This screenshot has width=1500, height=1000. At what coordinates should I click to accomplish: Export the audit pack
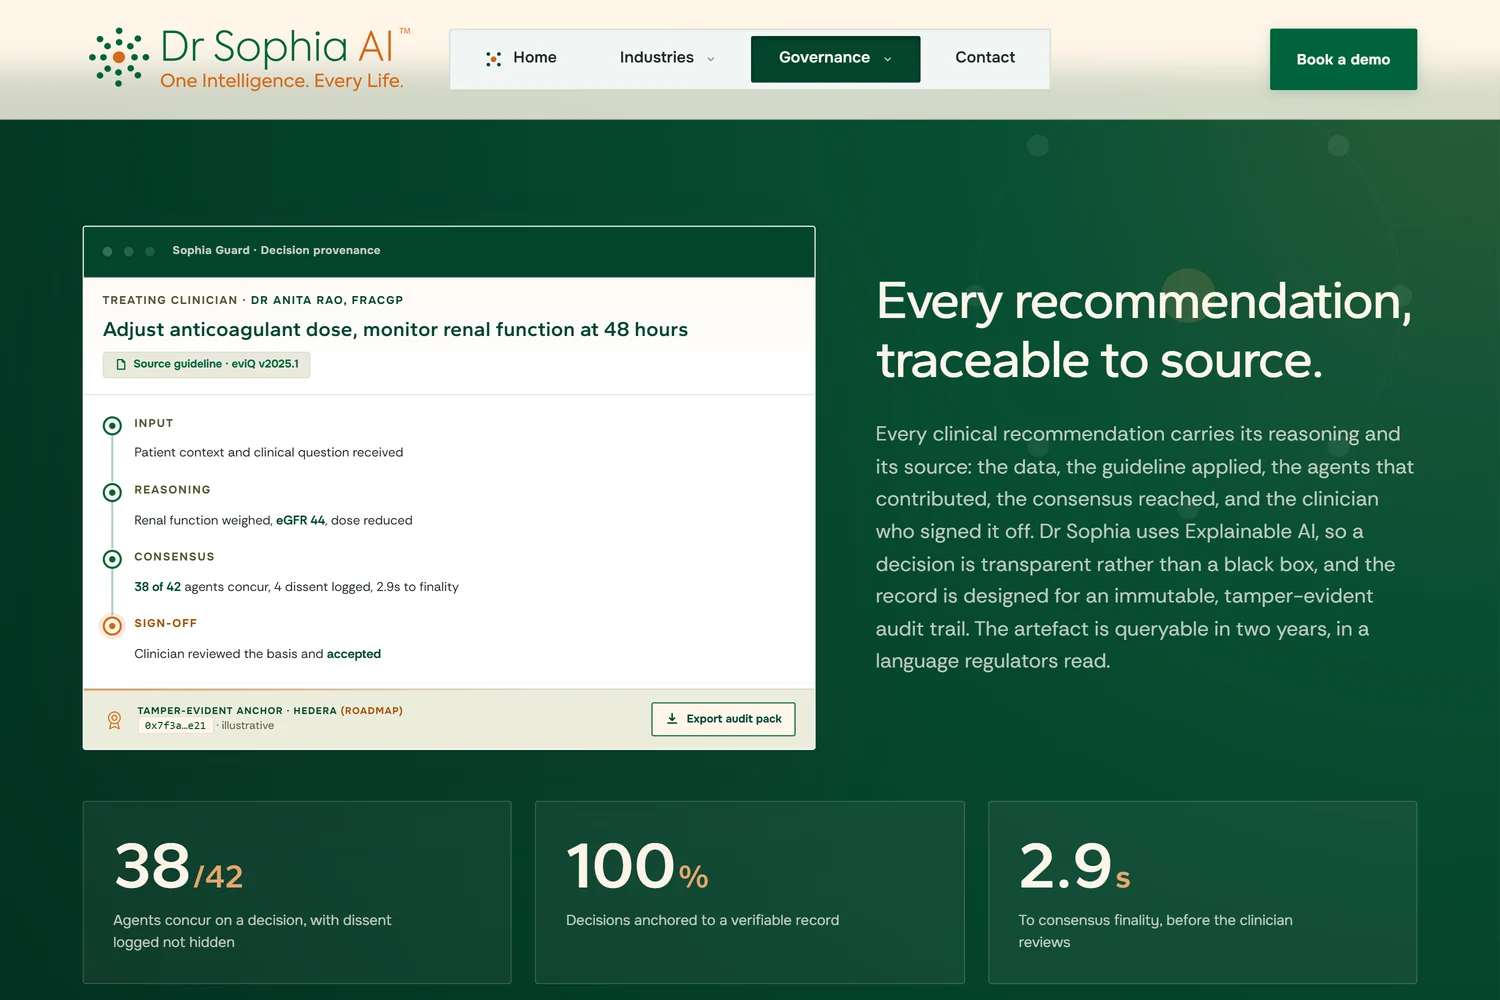(x=723, y=719)
